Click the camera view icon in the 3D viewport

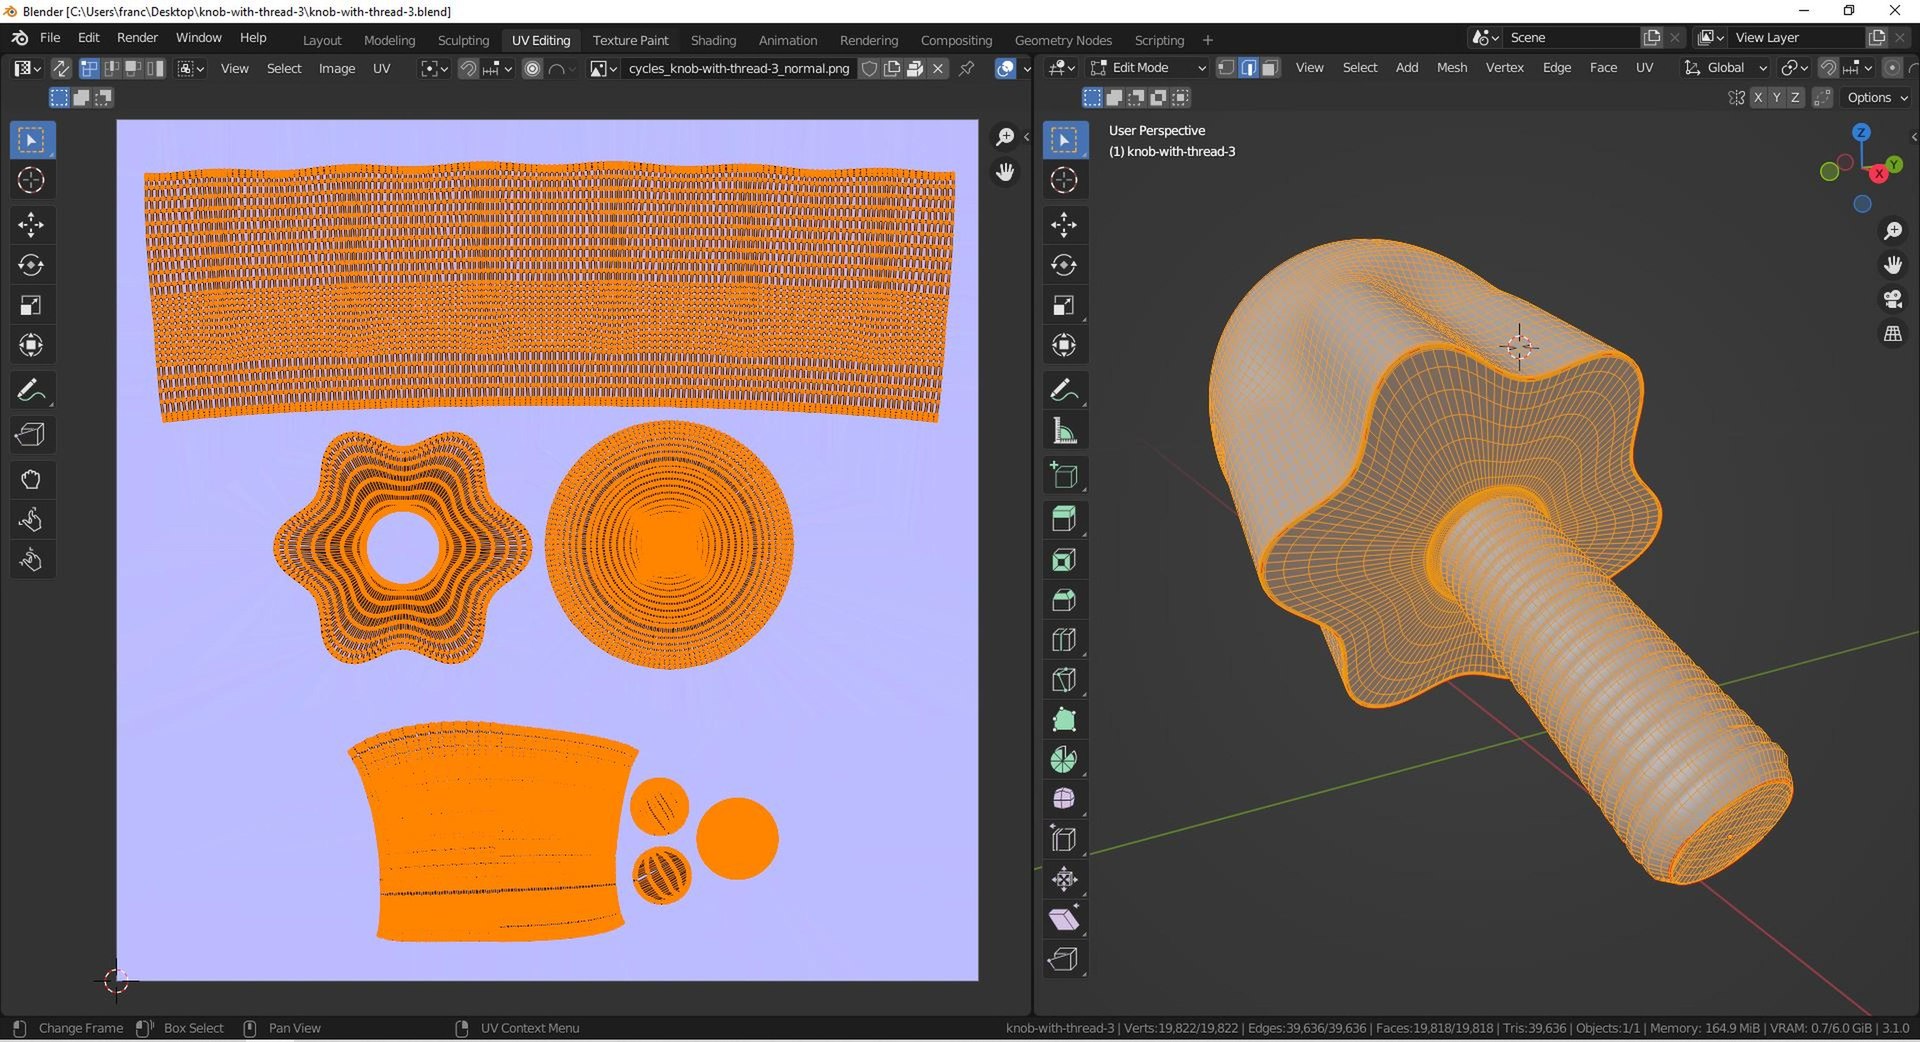1893,299
